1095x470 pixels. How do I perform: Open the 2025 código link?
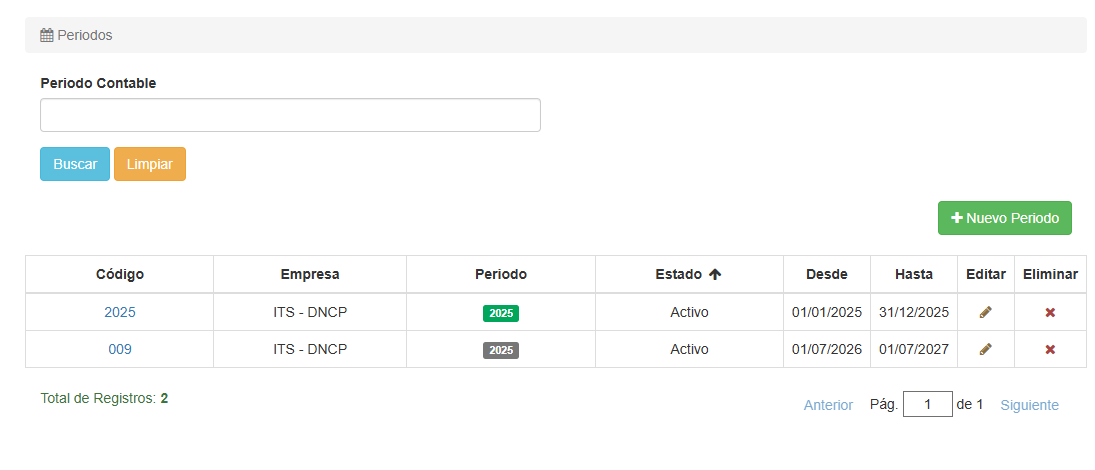(x=120, y=312)
